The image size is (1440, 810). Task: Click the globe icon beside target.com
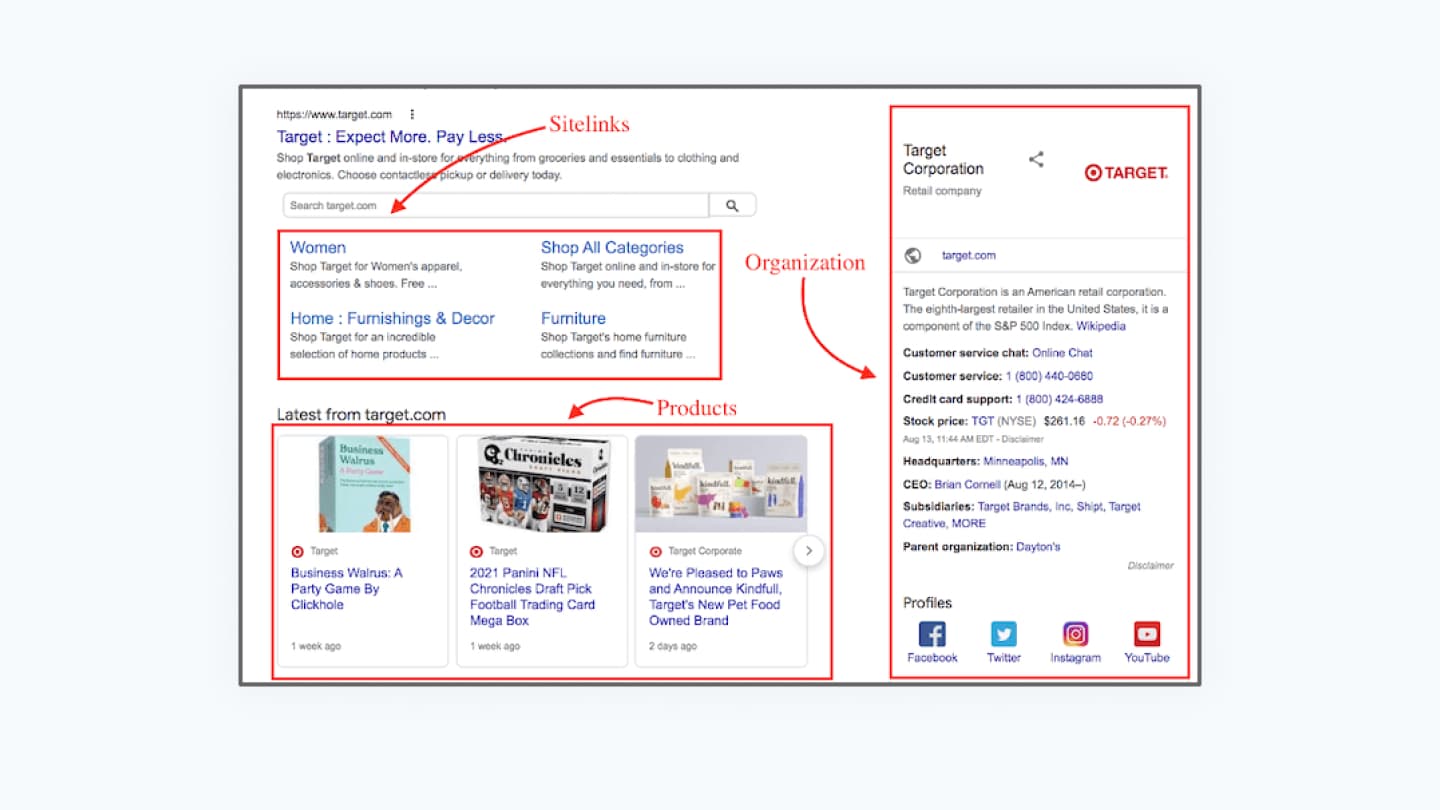[912, 255]
